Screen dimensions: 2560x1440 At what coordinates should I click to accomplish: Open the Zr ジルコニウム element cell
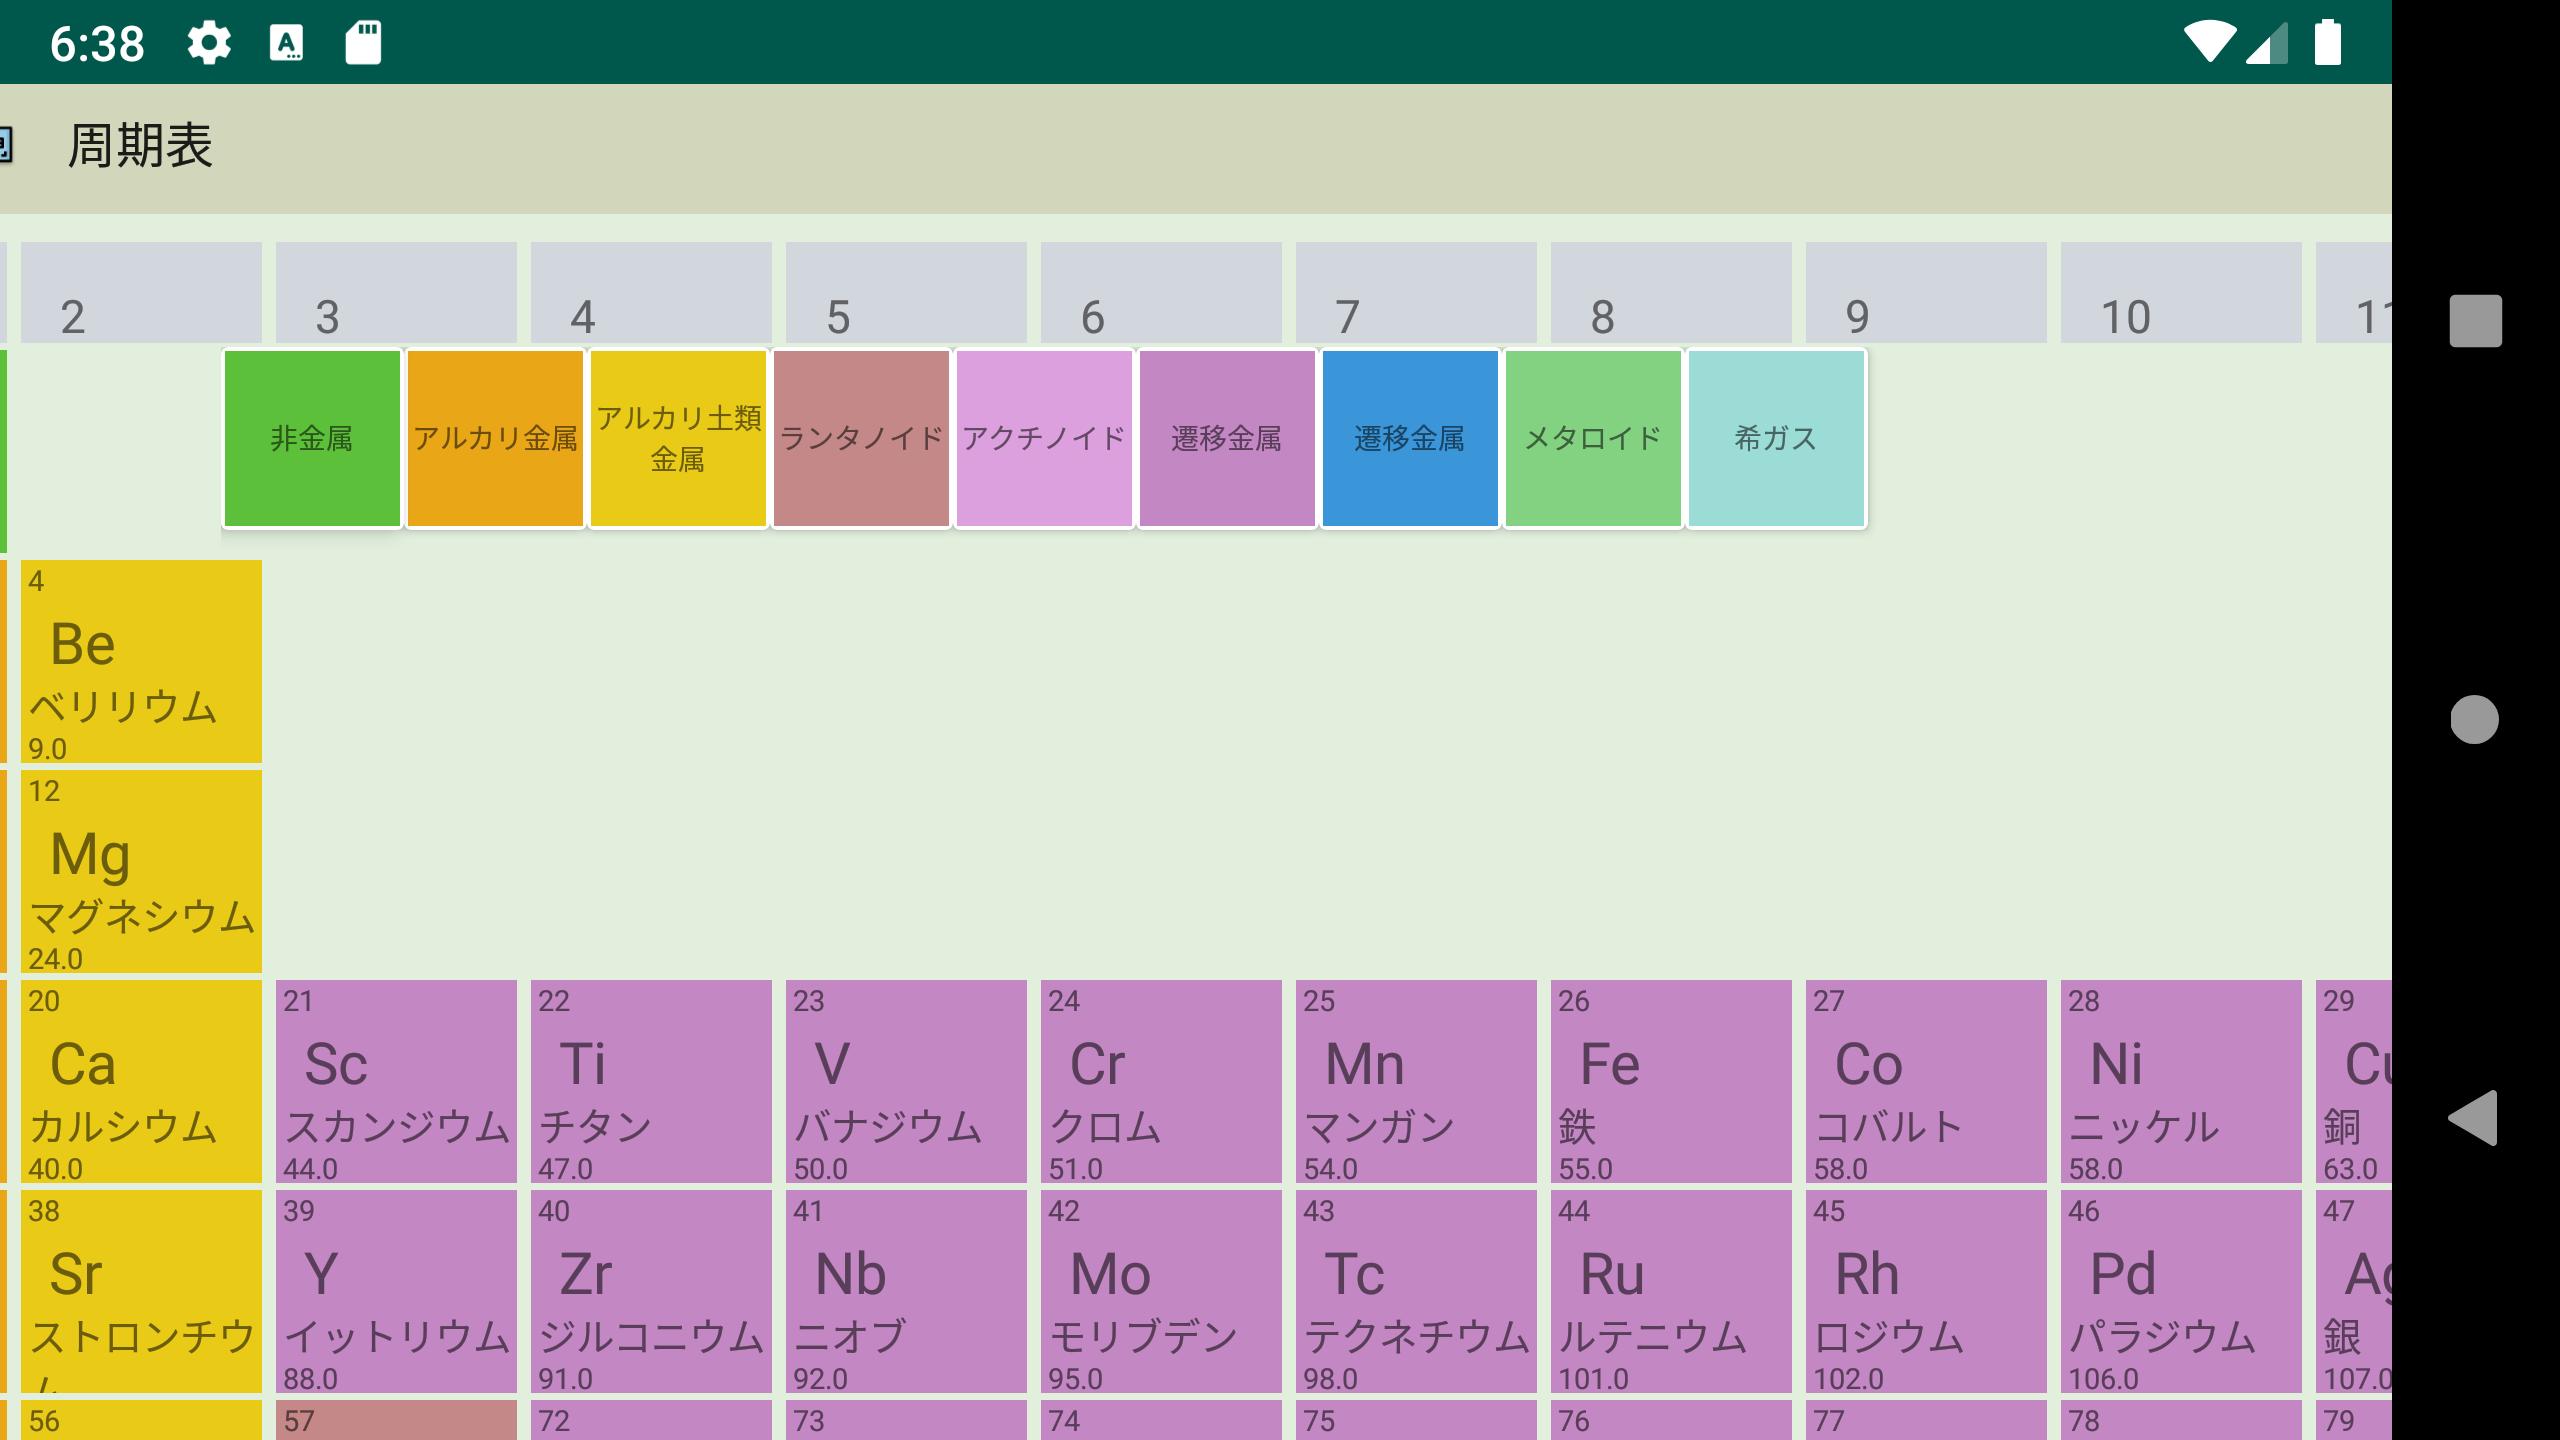point(651,1291)
